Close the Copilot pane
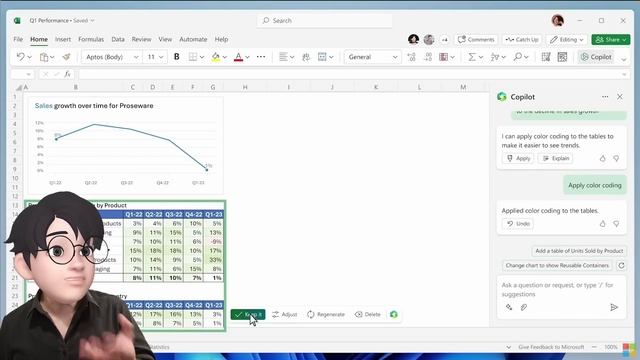The width and height of the screenshot is (640, 360). (620, 97)
